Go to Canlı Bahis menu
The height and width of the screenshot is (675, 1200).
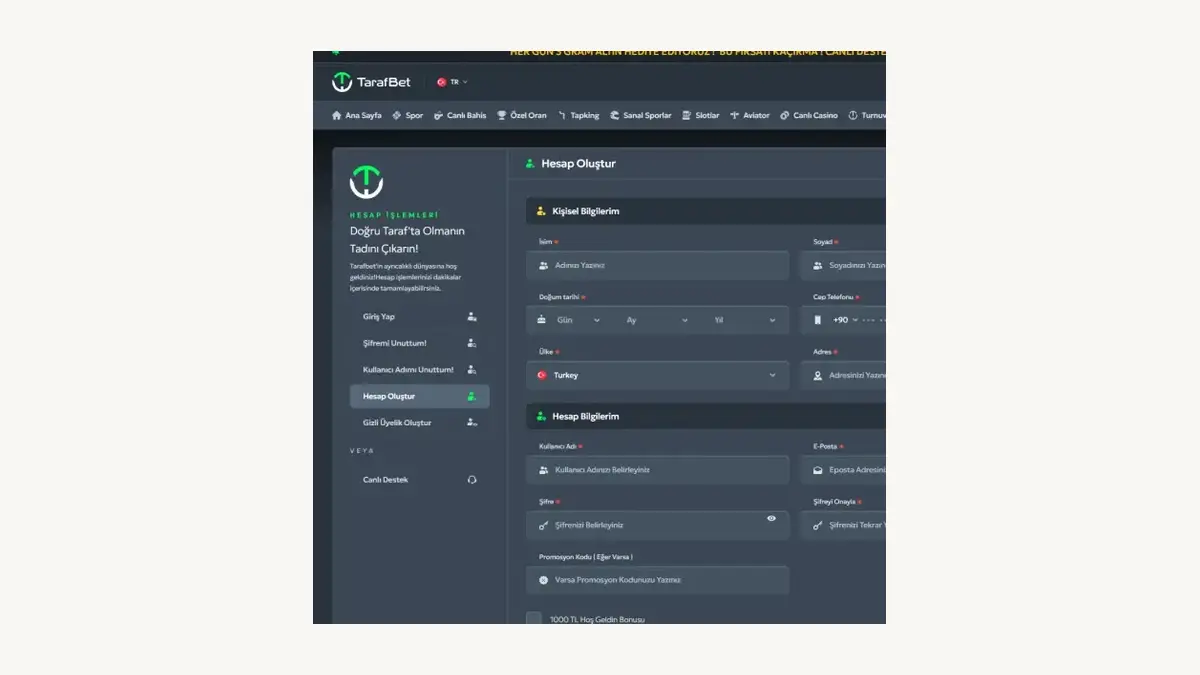[460, 116]
